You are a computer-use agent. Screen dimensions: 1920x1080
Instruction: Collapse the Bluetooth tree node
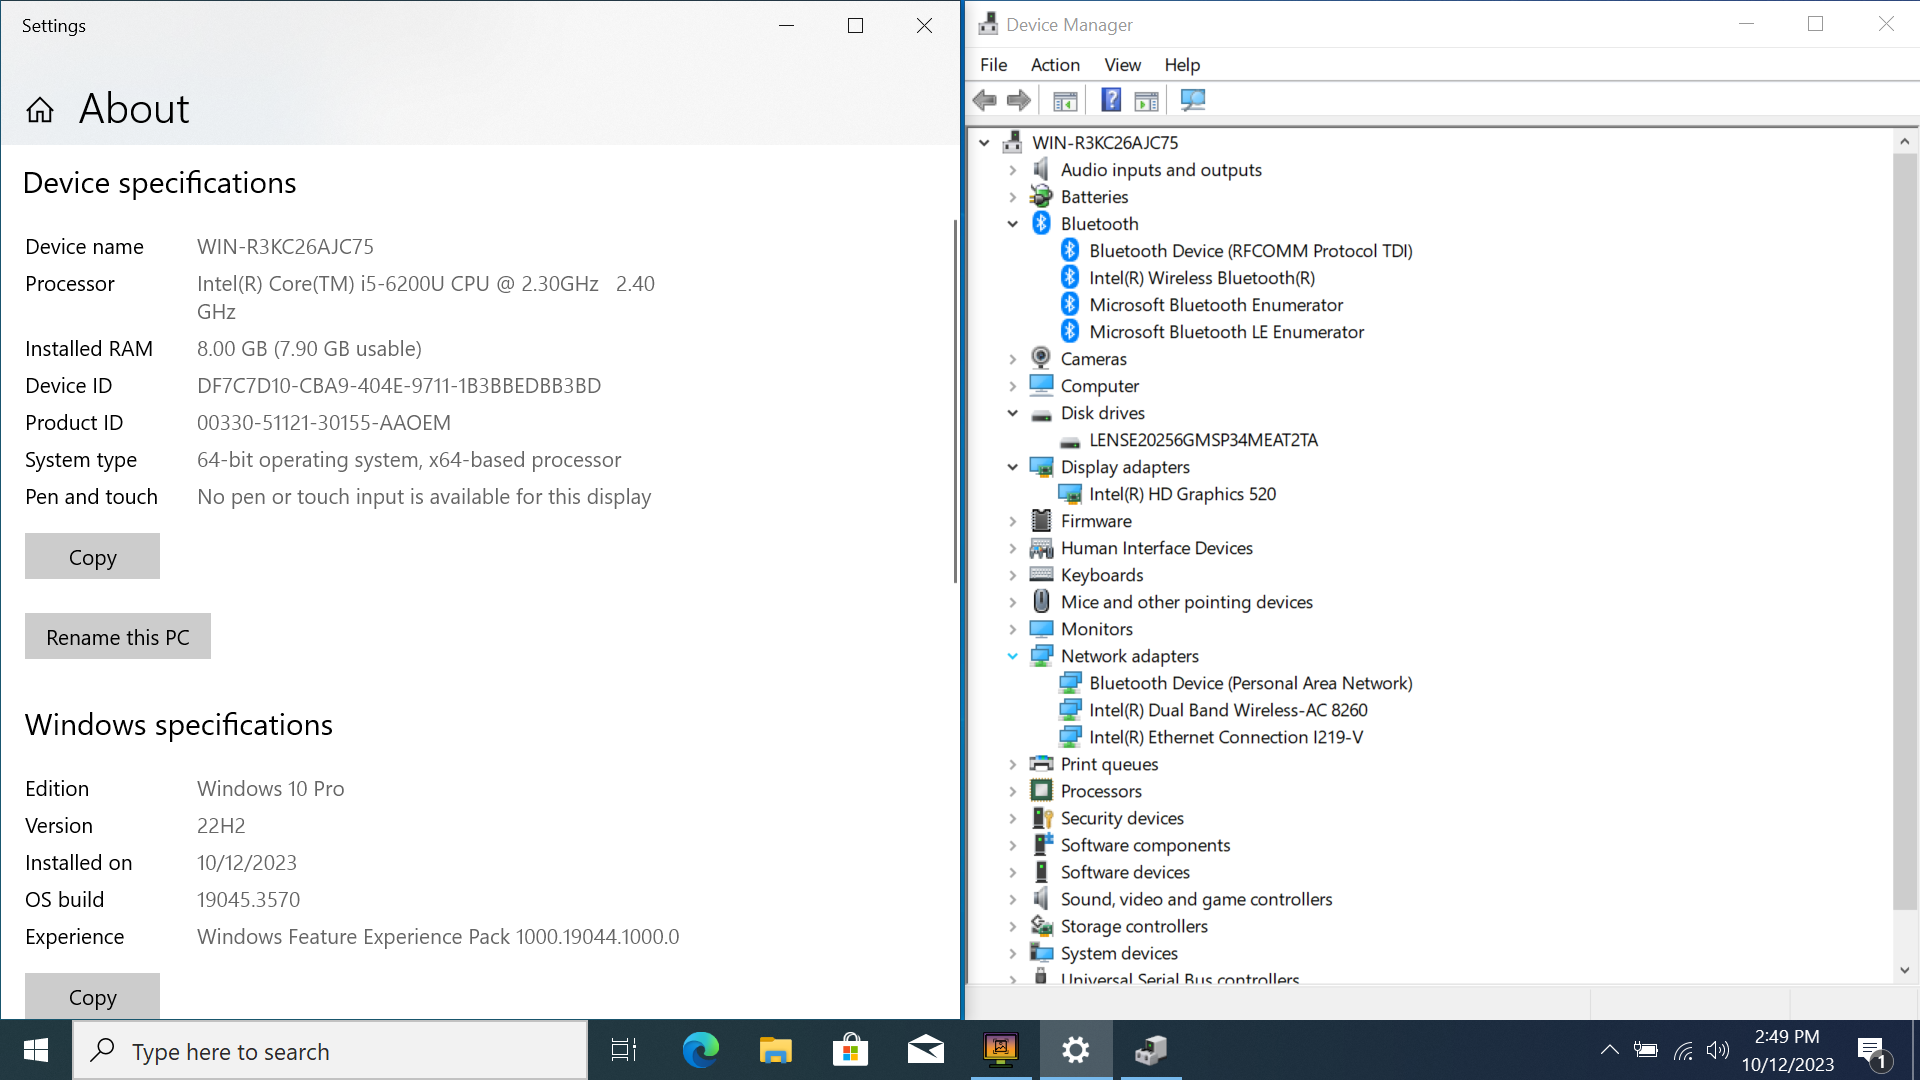1012,224
